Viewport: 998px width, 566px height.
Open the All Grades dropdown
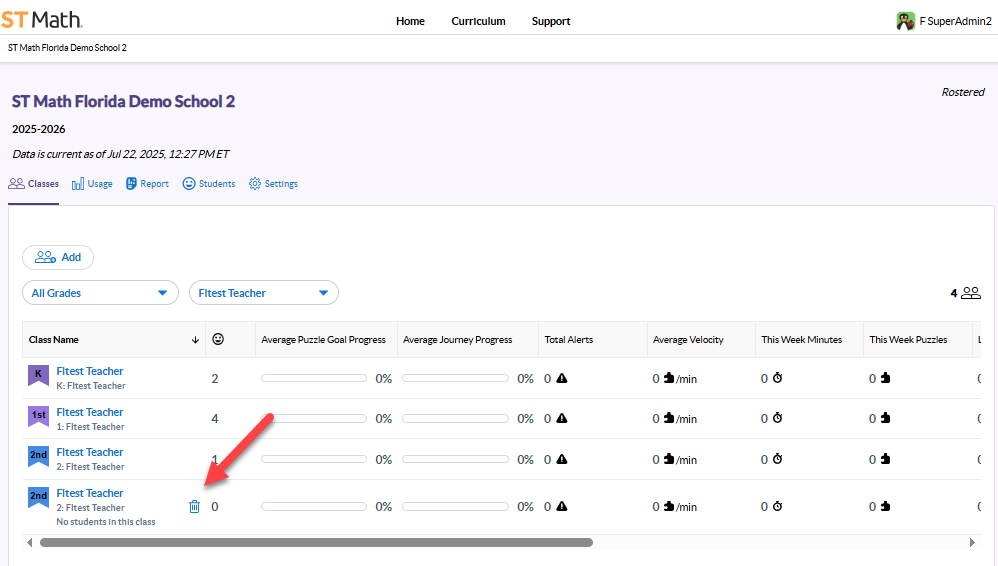pos(99,293)
